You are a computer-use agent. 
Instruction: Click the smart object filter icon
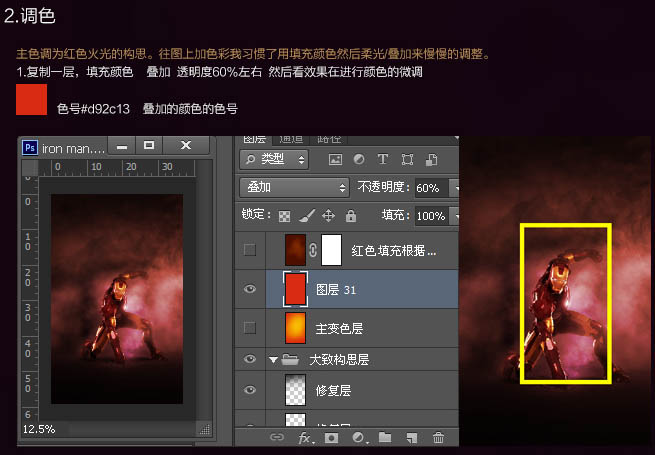[x=432, y=160]
